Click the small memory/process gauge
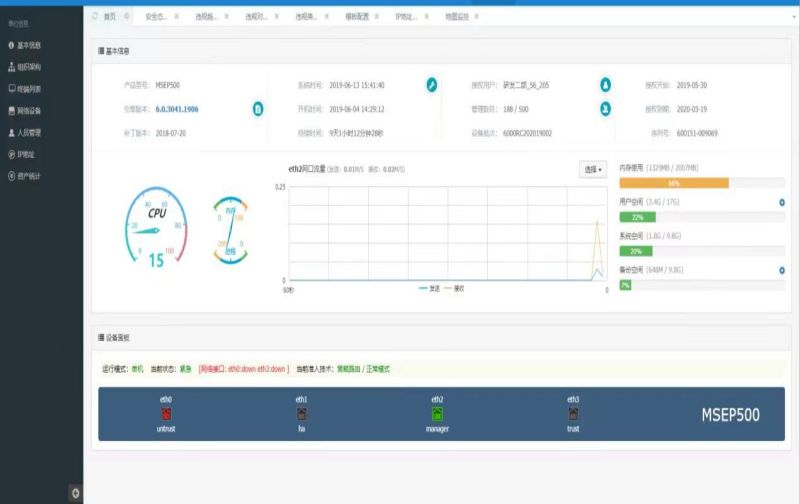This screenshot has height=504, width=800. coord(230,230)
